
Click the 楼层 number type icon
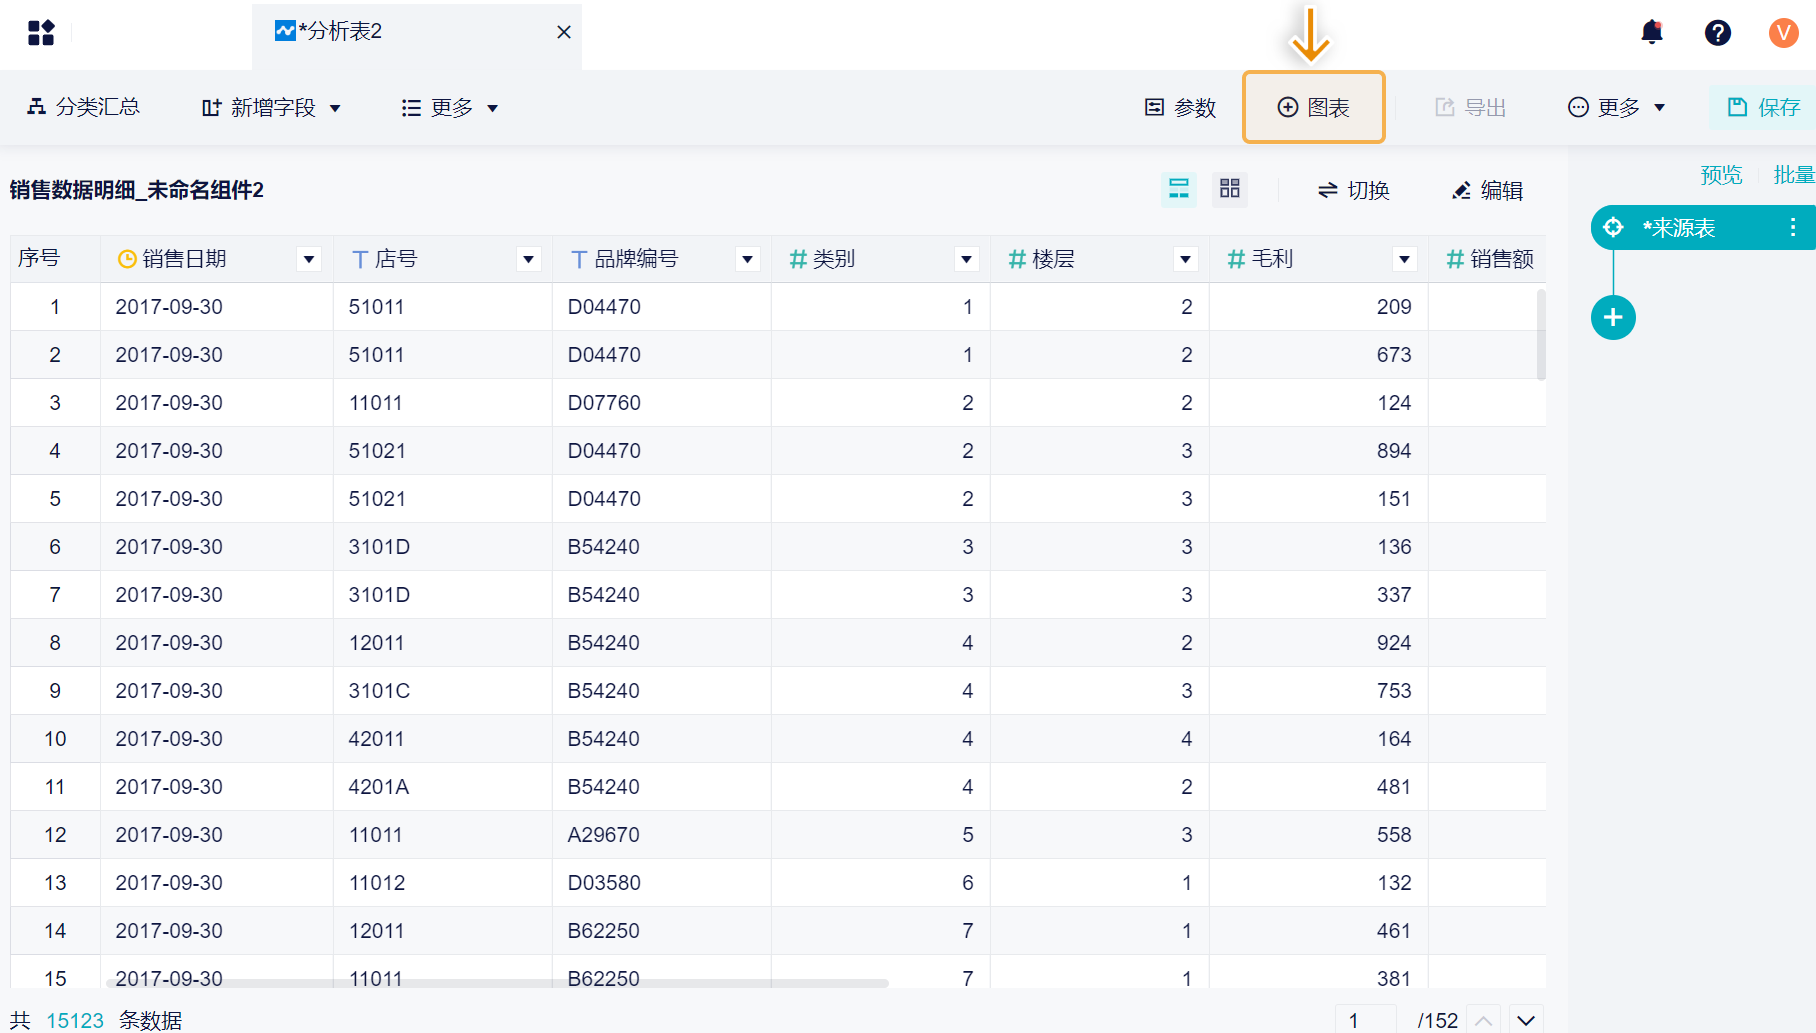coord(1017,259)
